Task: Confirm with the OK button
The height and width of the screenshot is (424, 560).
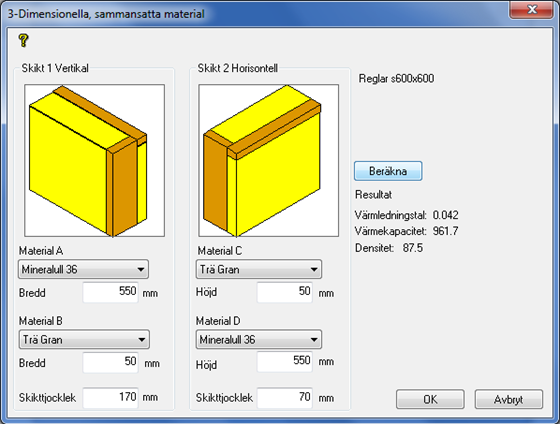Action: [430, 399]
